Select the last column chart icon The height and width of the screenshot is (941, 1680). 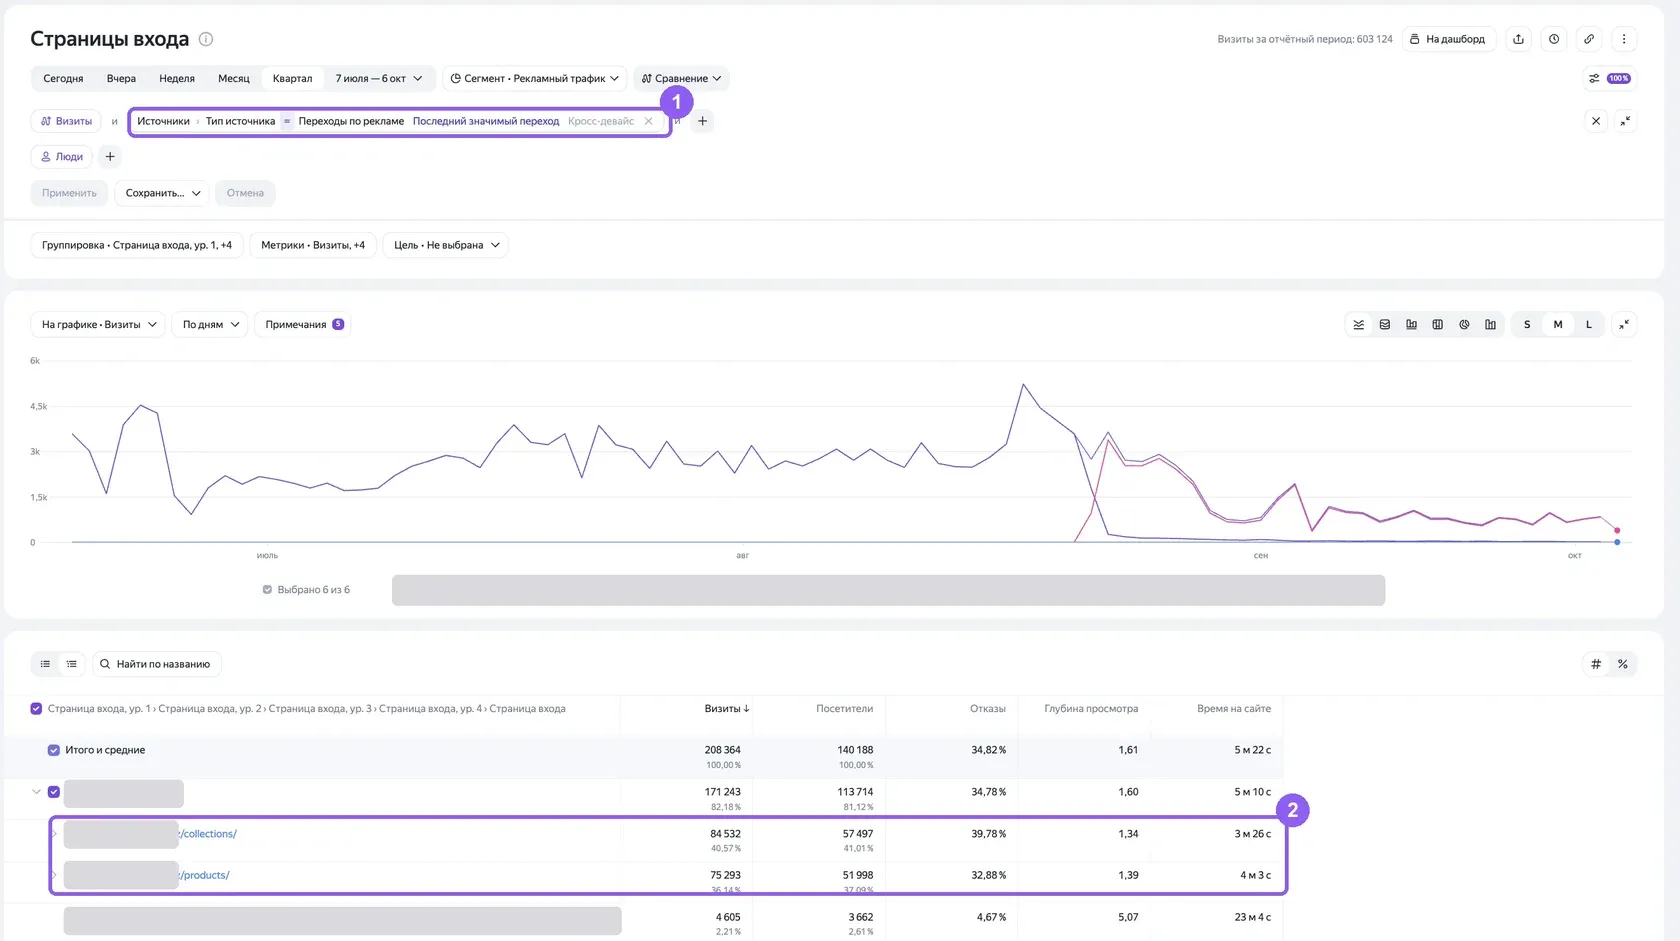click(1490, 324)
